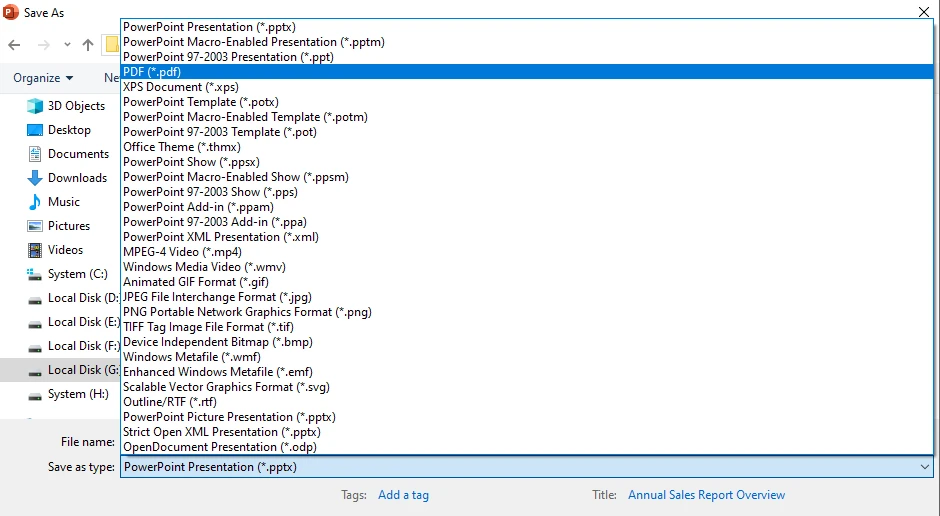Choose PNG Portable Network Graphics Format
Screen dimensions: 940x516
(x=527, y=312)
